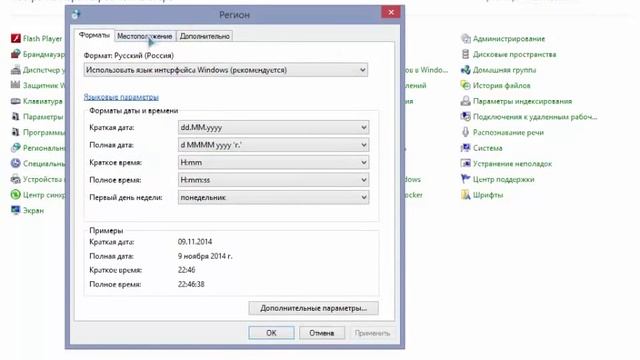Click the Администрирование icon

(x=465, y=39)
